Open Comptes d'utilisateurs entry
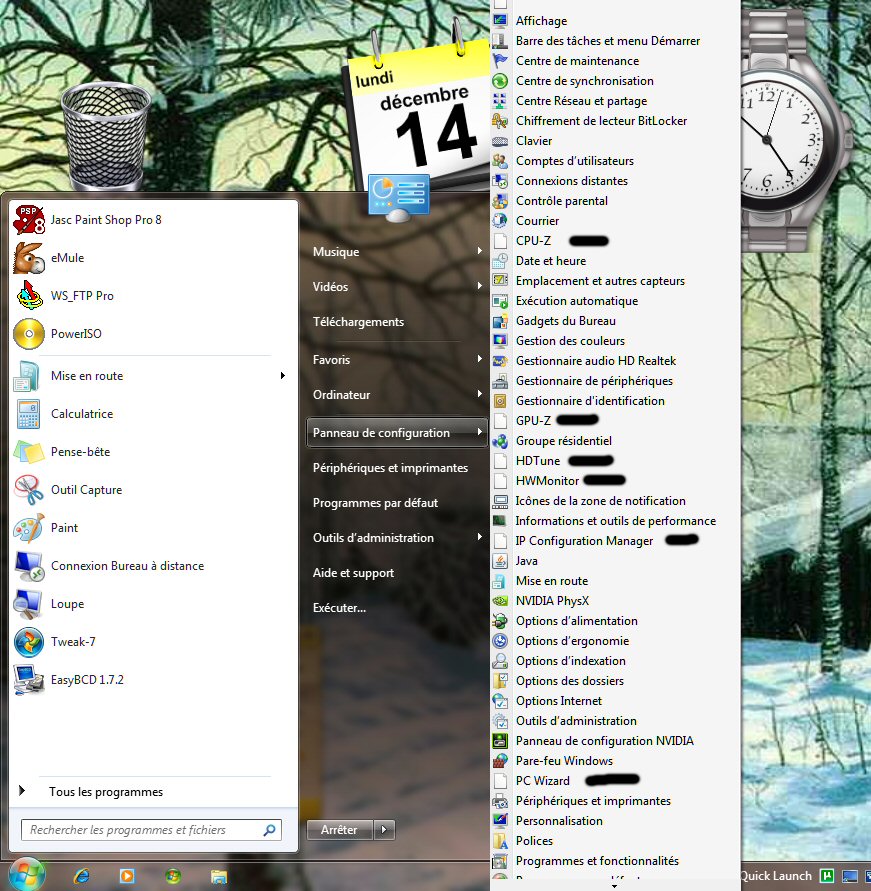The image size is (871, 891). pyautogui.click(x=574, y=161)
